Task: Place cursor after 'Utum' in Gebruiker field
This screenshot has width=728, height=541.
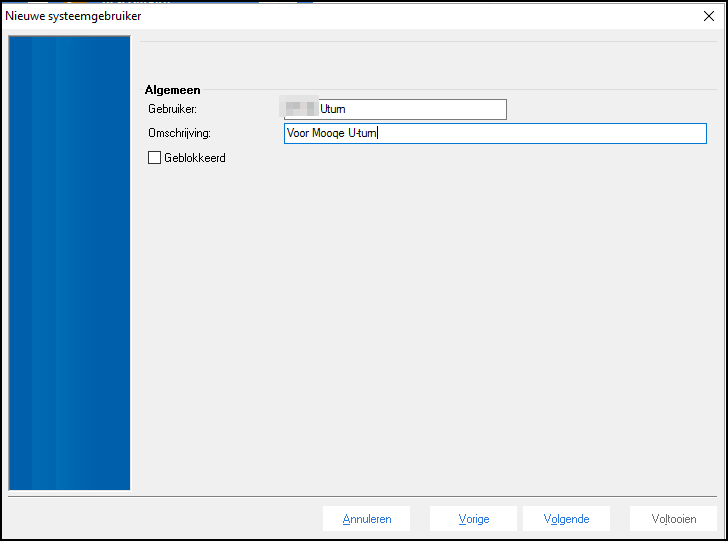Action: tap(347, 109)
